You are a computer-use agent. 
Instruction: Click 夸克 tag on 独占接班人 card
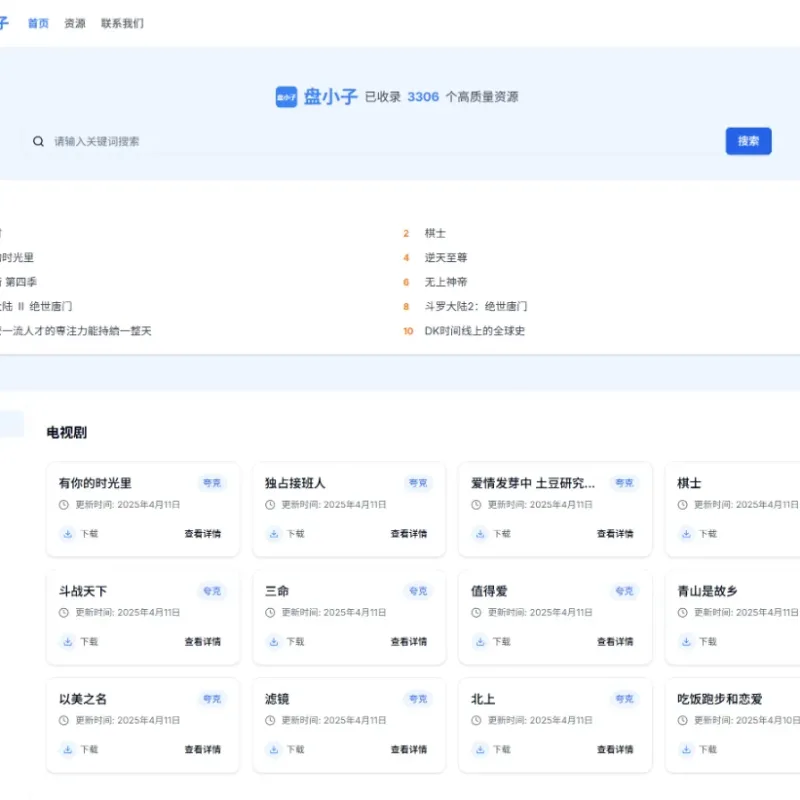(418, 483)
